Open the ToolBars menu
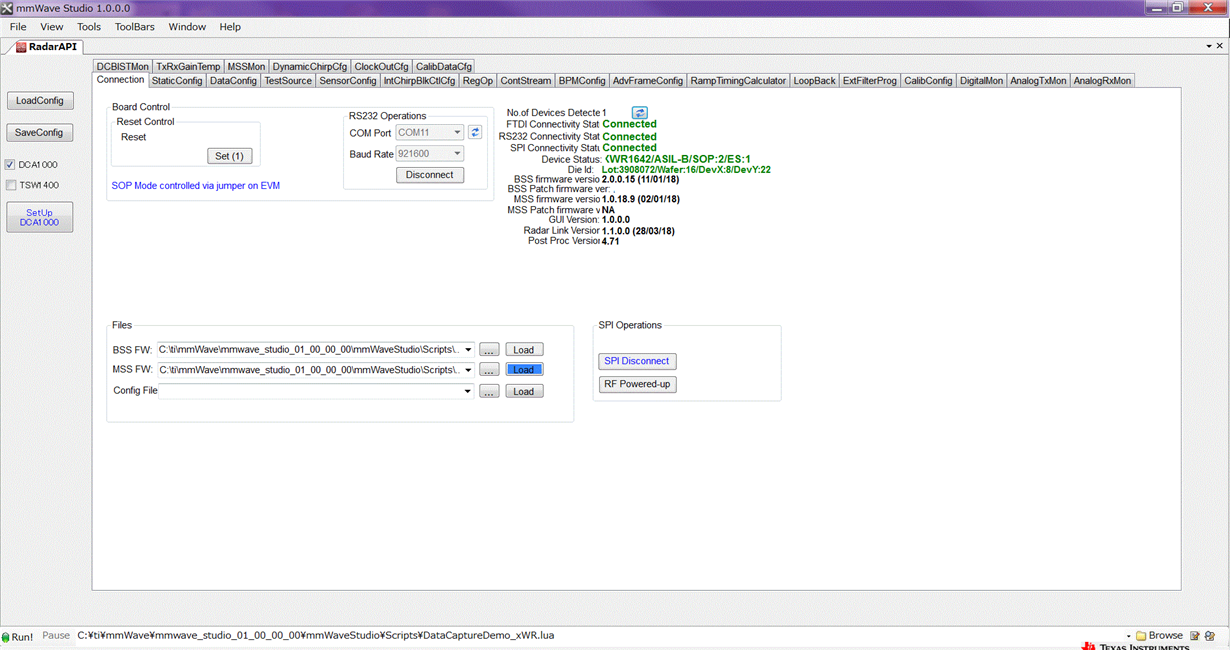1230x650 pixels. click(x=134, y=27)
